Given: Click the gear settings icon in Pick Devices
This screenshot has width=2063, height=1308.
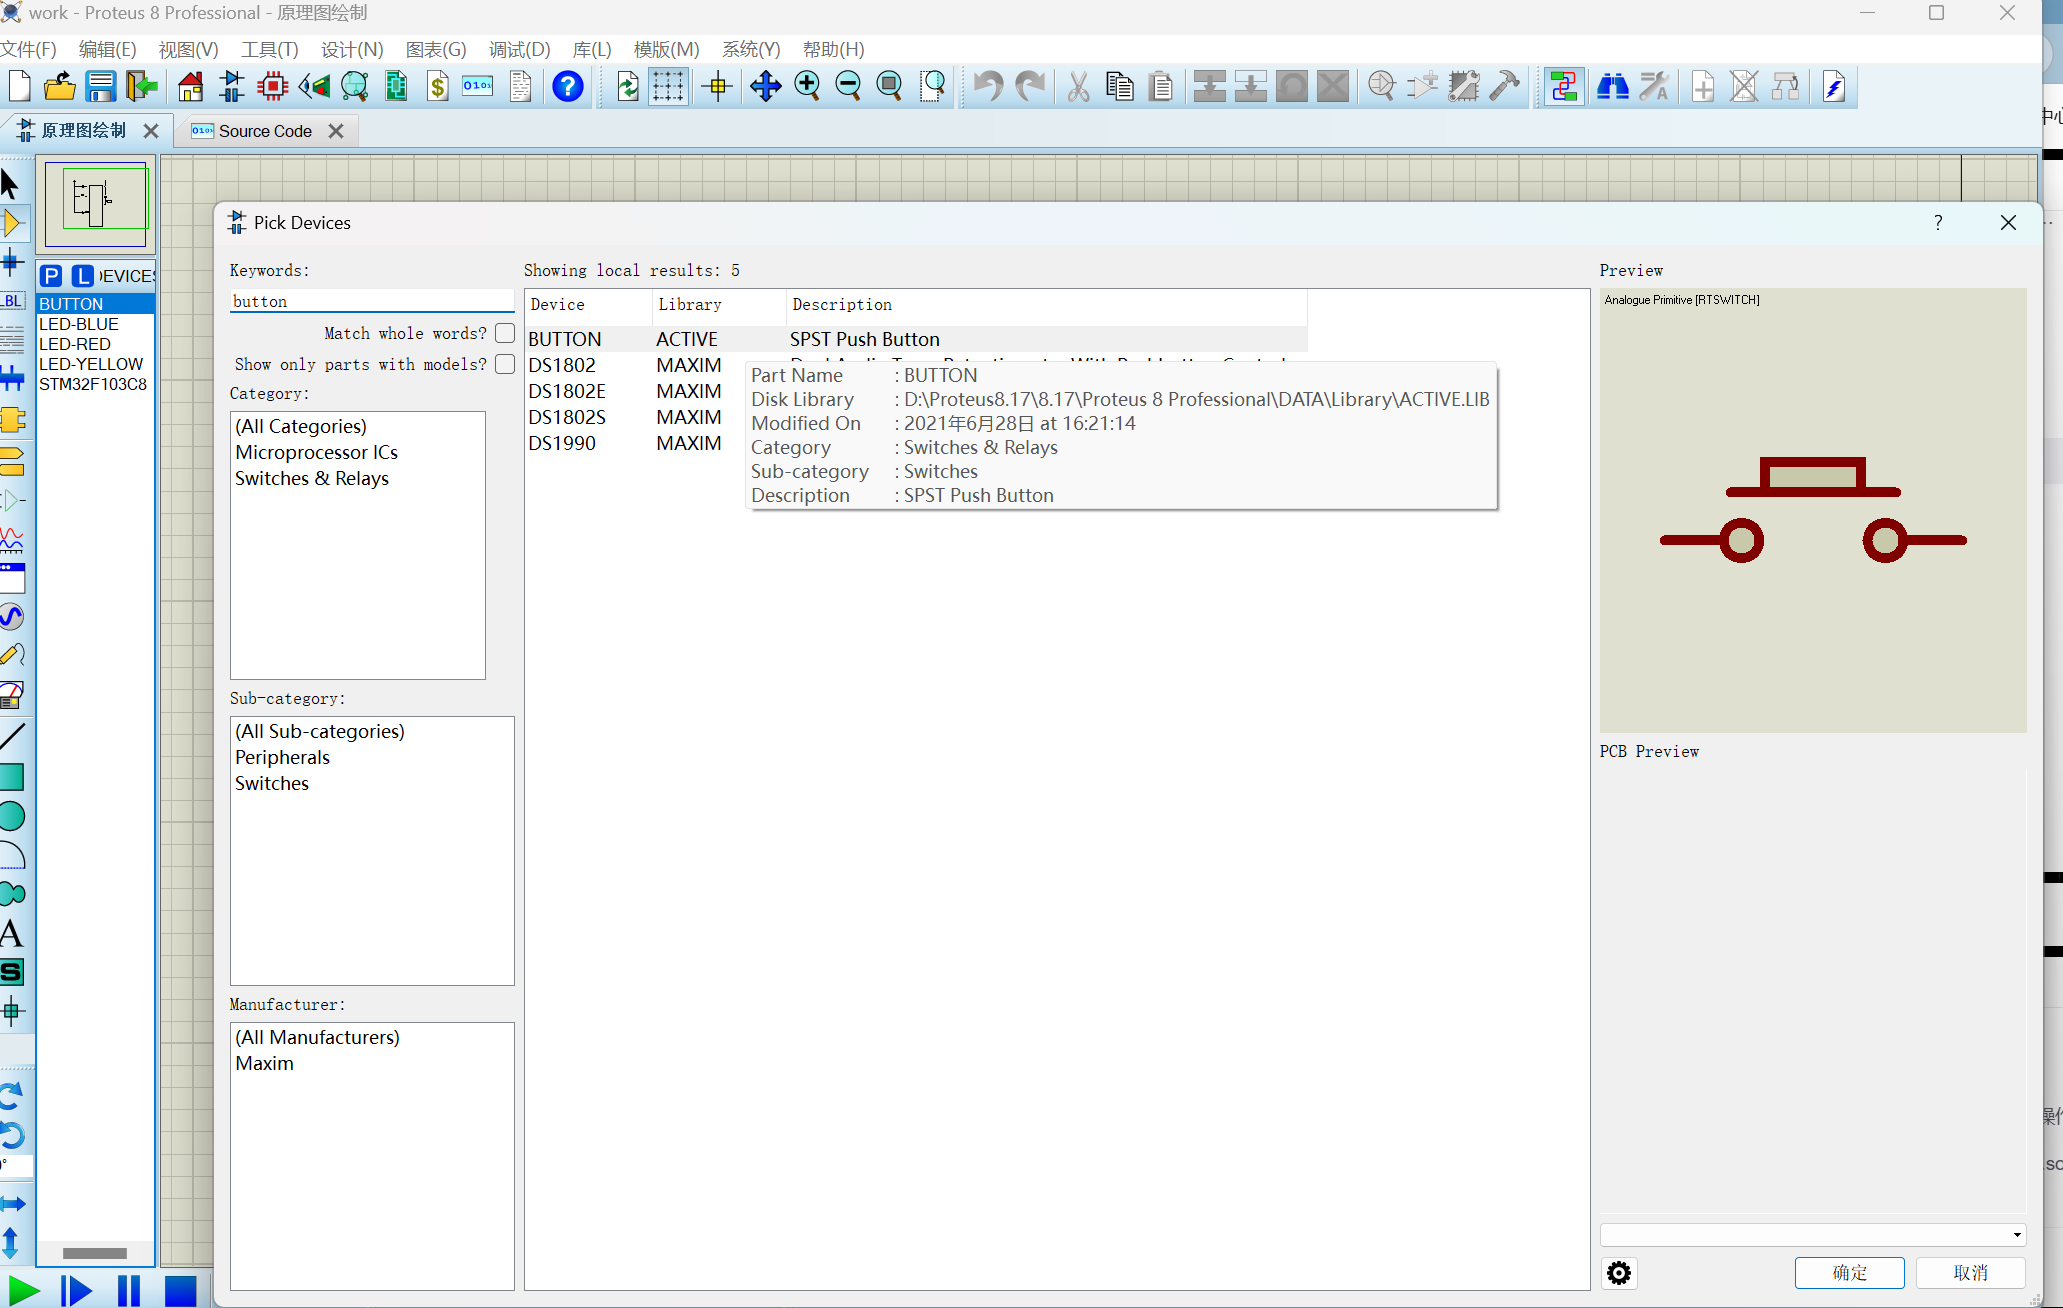Looking at the screenshot, I should point(1619,1273).
